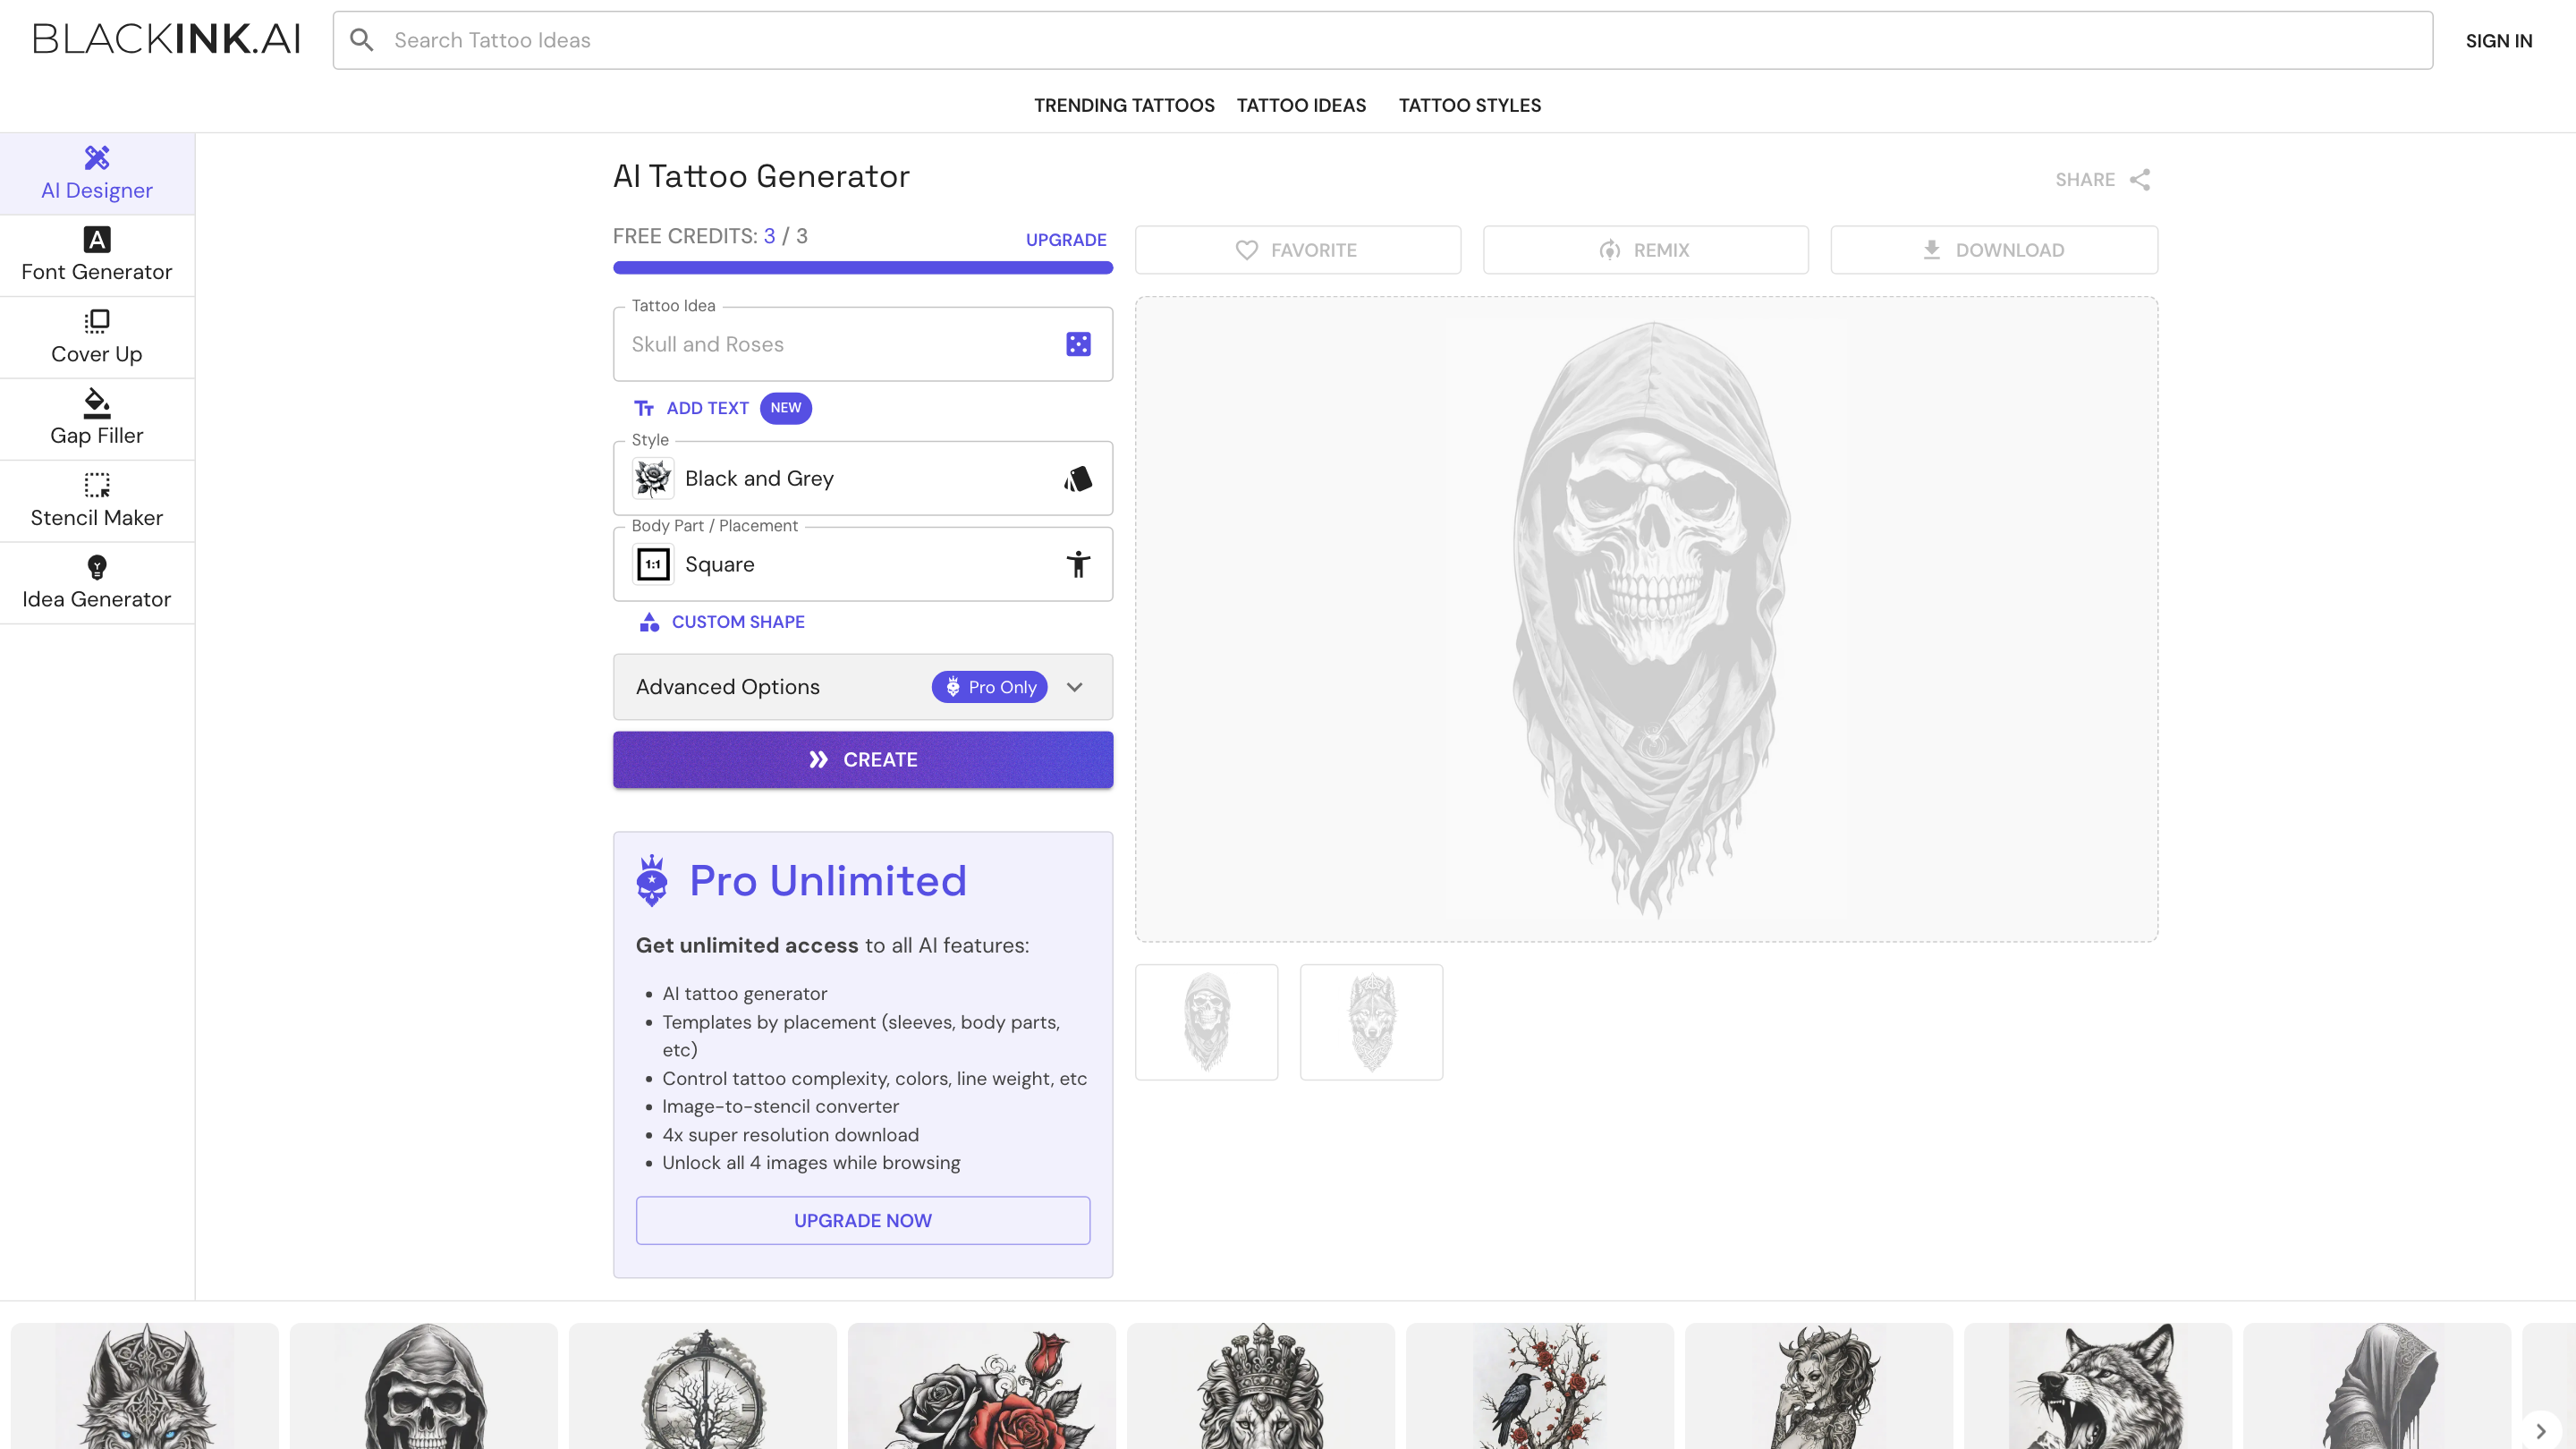Click the Share icon
The width and height of the screenshot is (2576, 1449).
coord(2139,180)
